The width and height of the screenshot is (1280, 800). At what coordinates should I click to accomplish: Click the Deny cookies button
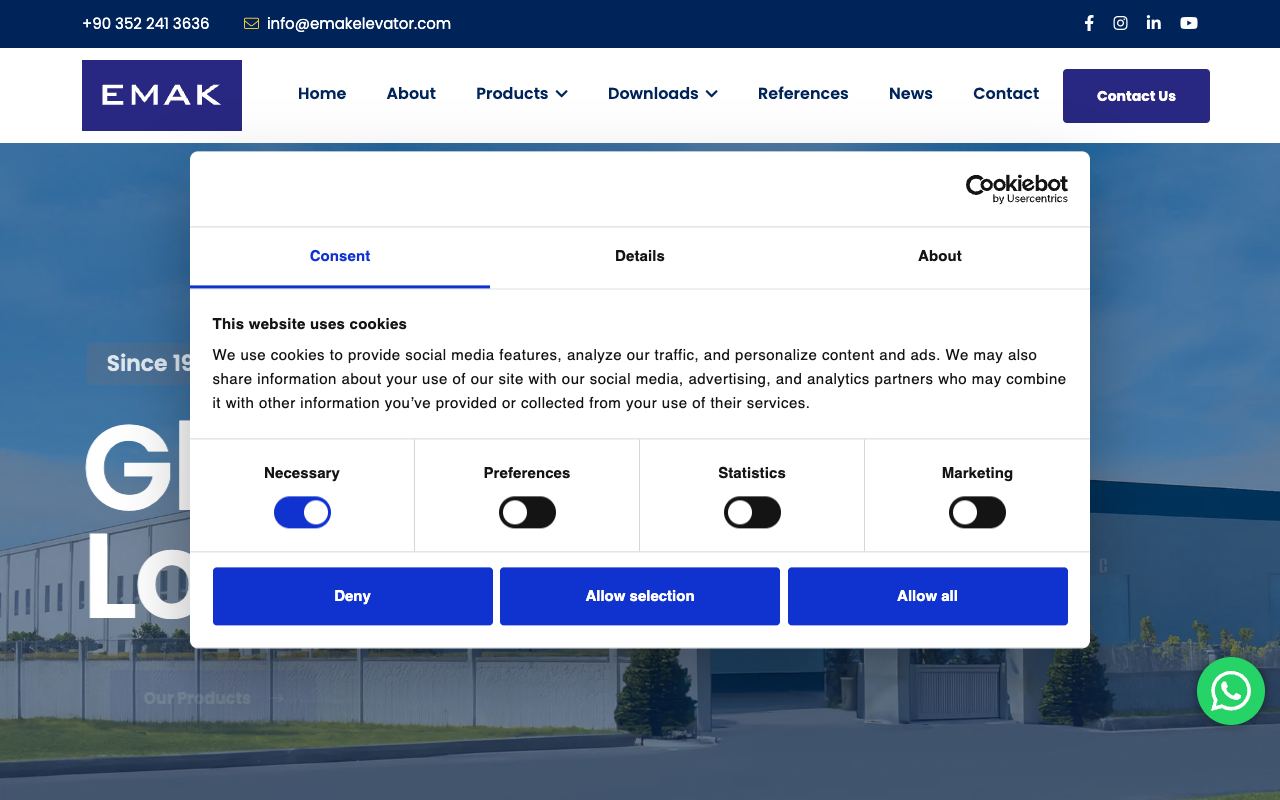pyautogui.click(x=353, y=596)
